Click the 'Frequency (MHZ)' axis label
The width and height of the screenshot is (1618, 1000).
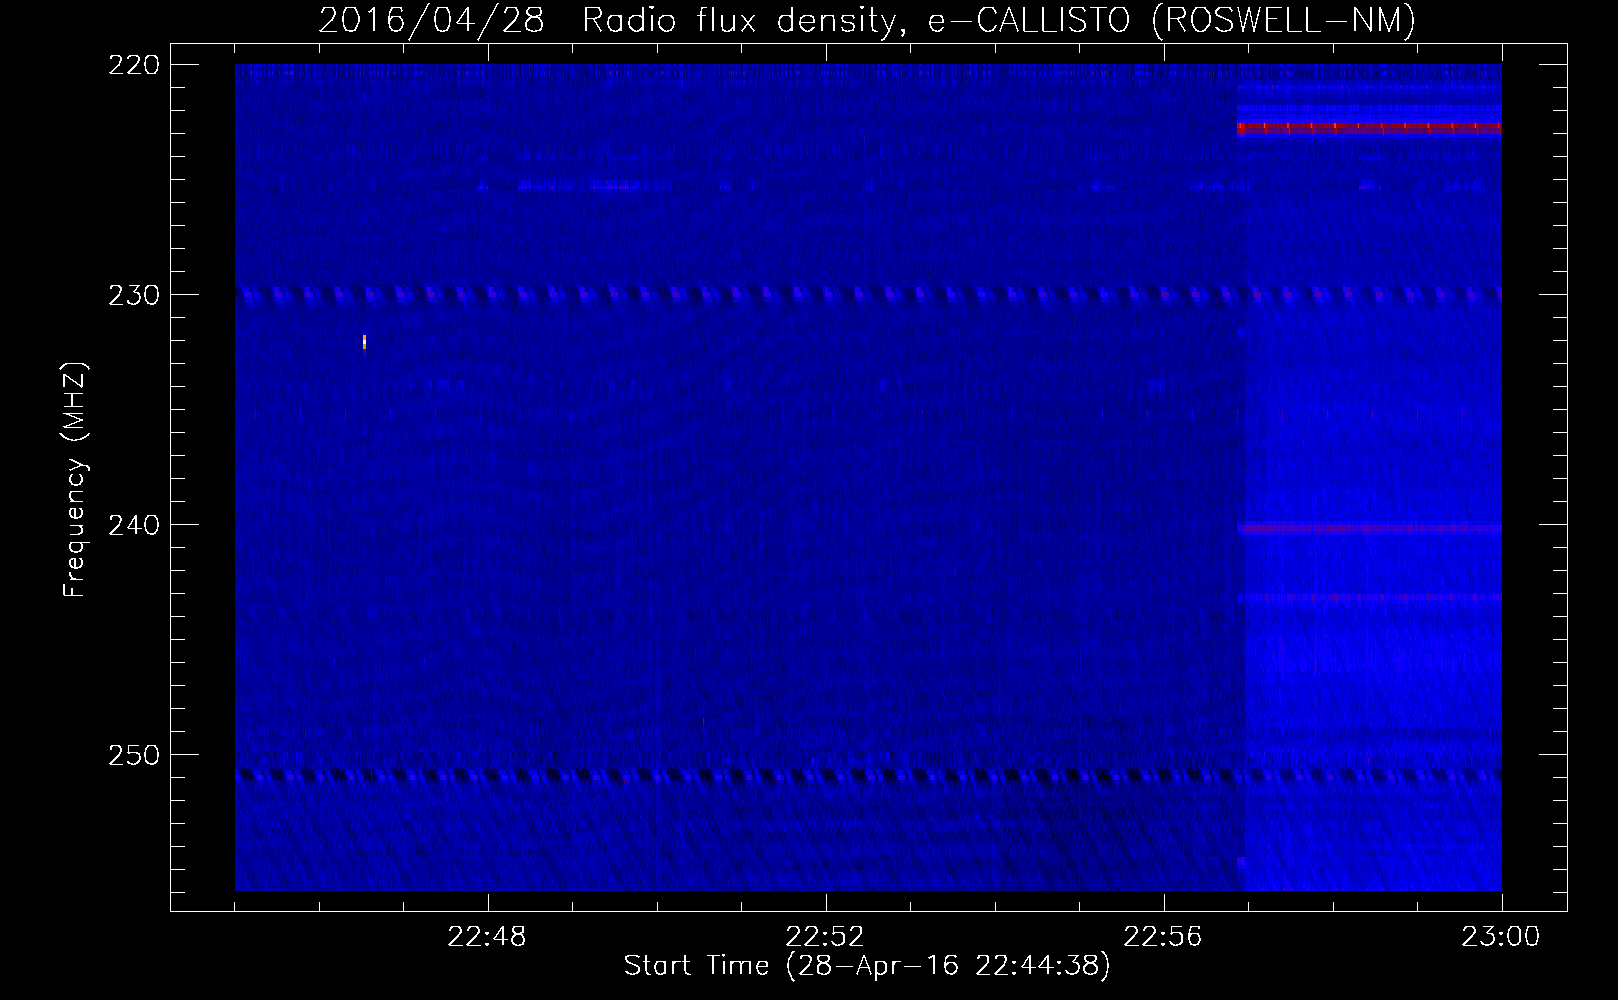pos(75,480)
